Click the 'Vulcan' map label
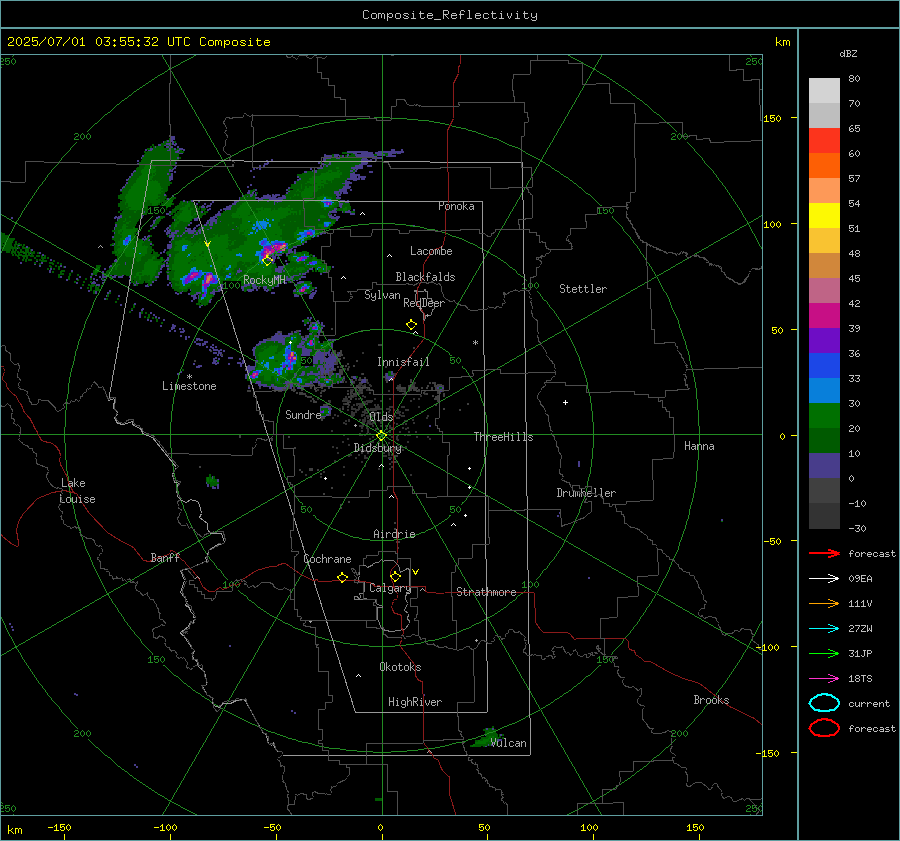Image resolution: width=900 pixels, height=841 pixels. click(508, 743)
